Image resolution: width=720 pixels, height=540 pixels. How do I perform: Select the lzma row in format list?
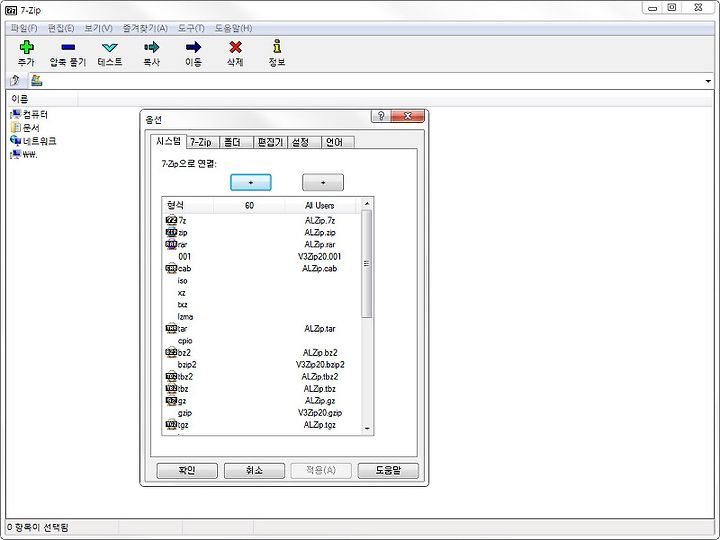(x=262, y=316)
